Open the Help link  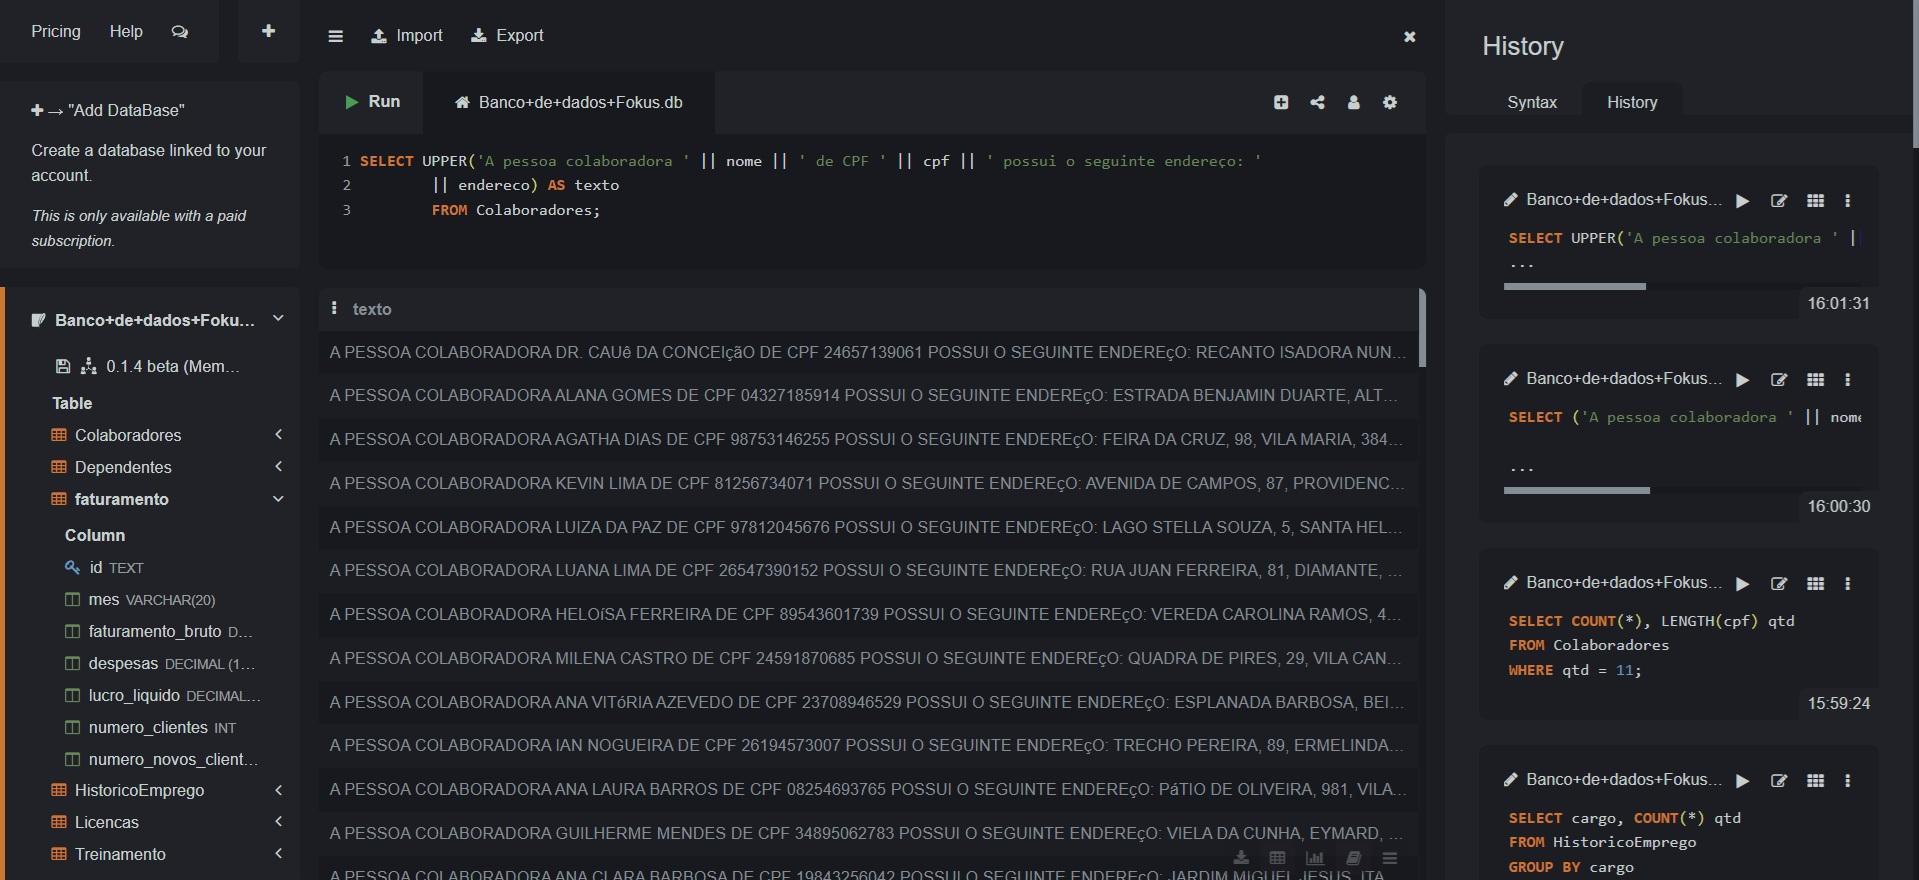[126, 32]
